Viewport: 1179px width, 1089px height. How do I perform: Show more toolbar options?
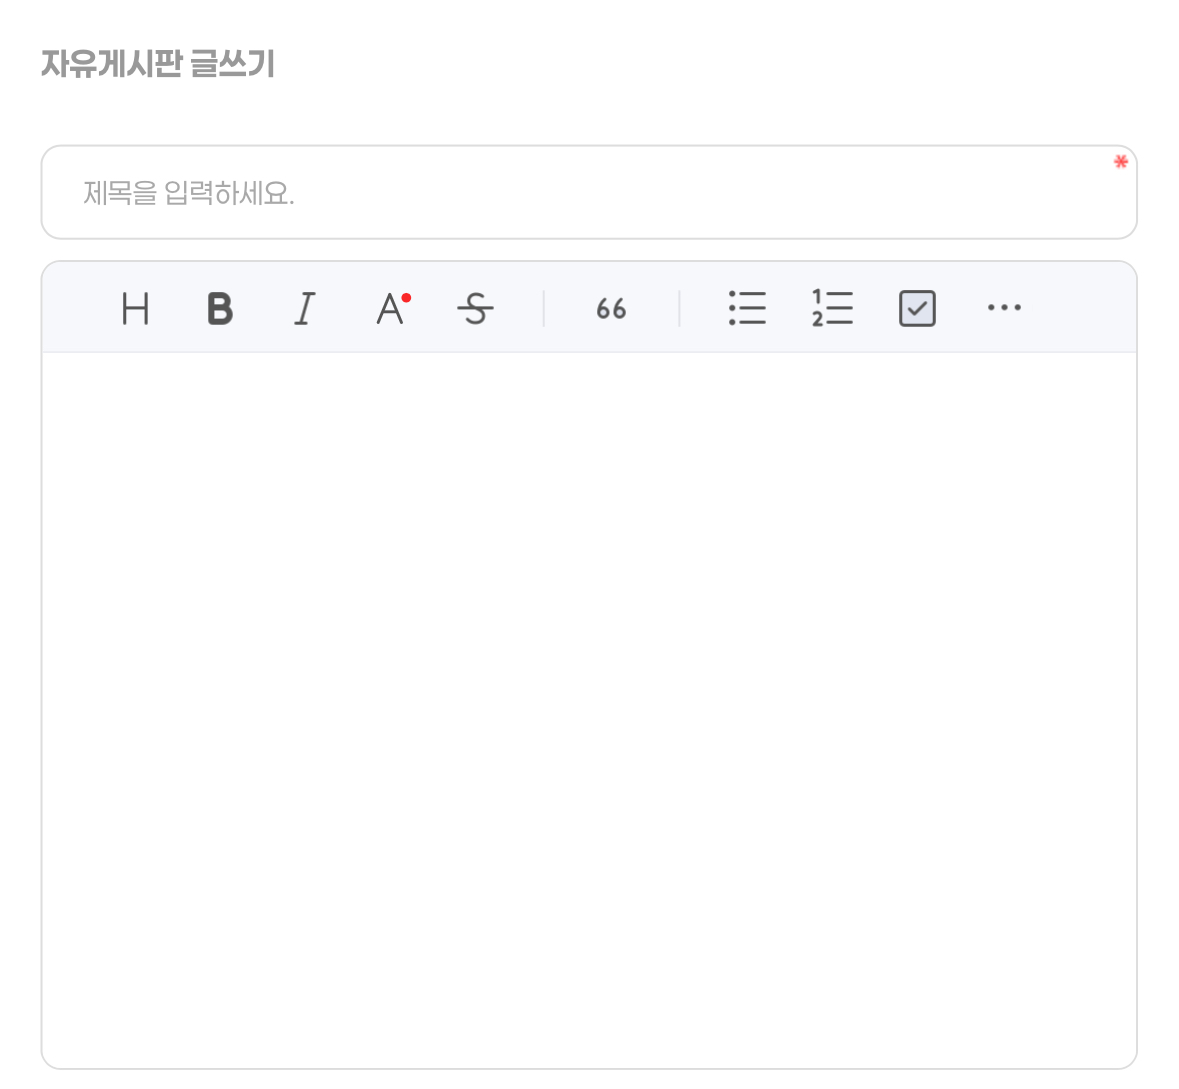pos(1004,308)
